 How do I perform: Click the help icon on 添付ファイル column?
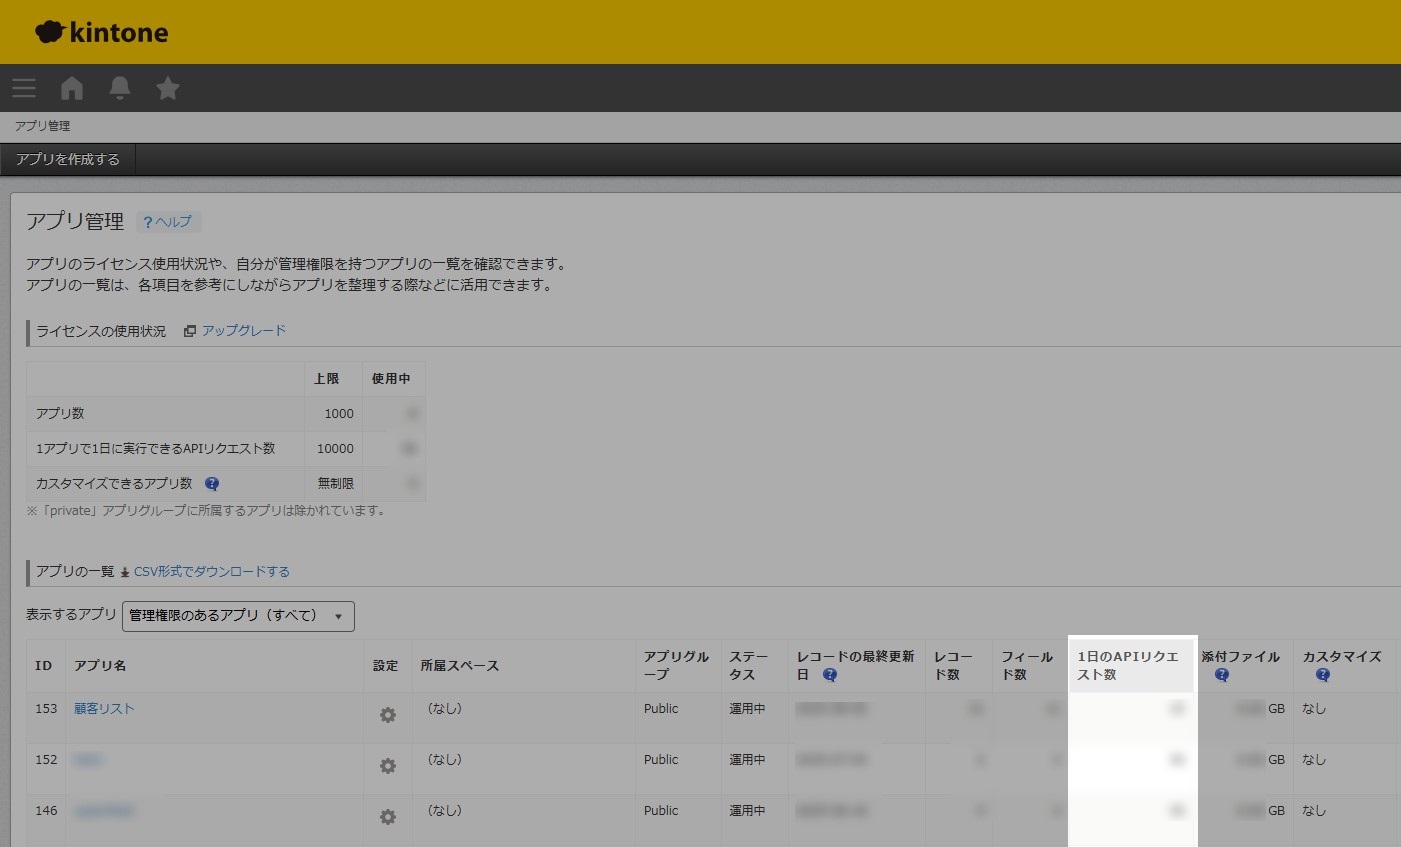click(x=1221, y=675)
